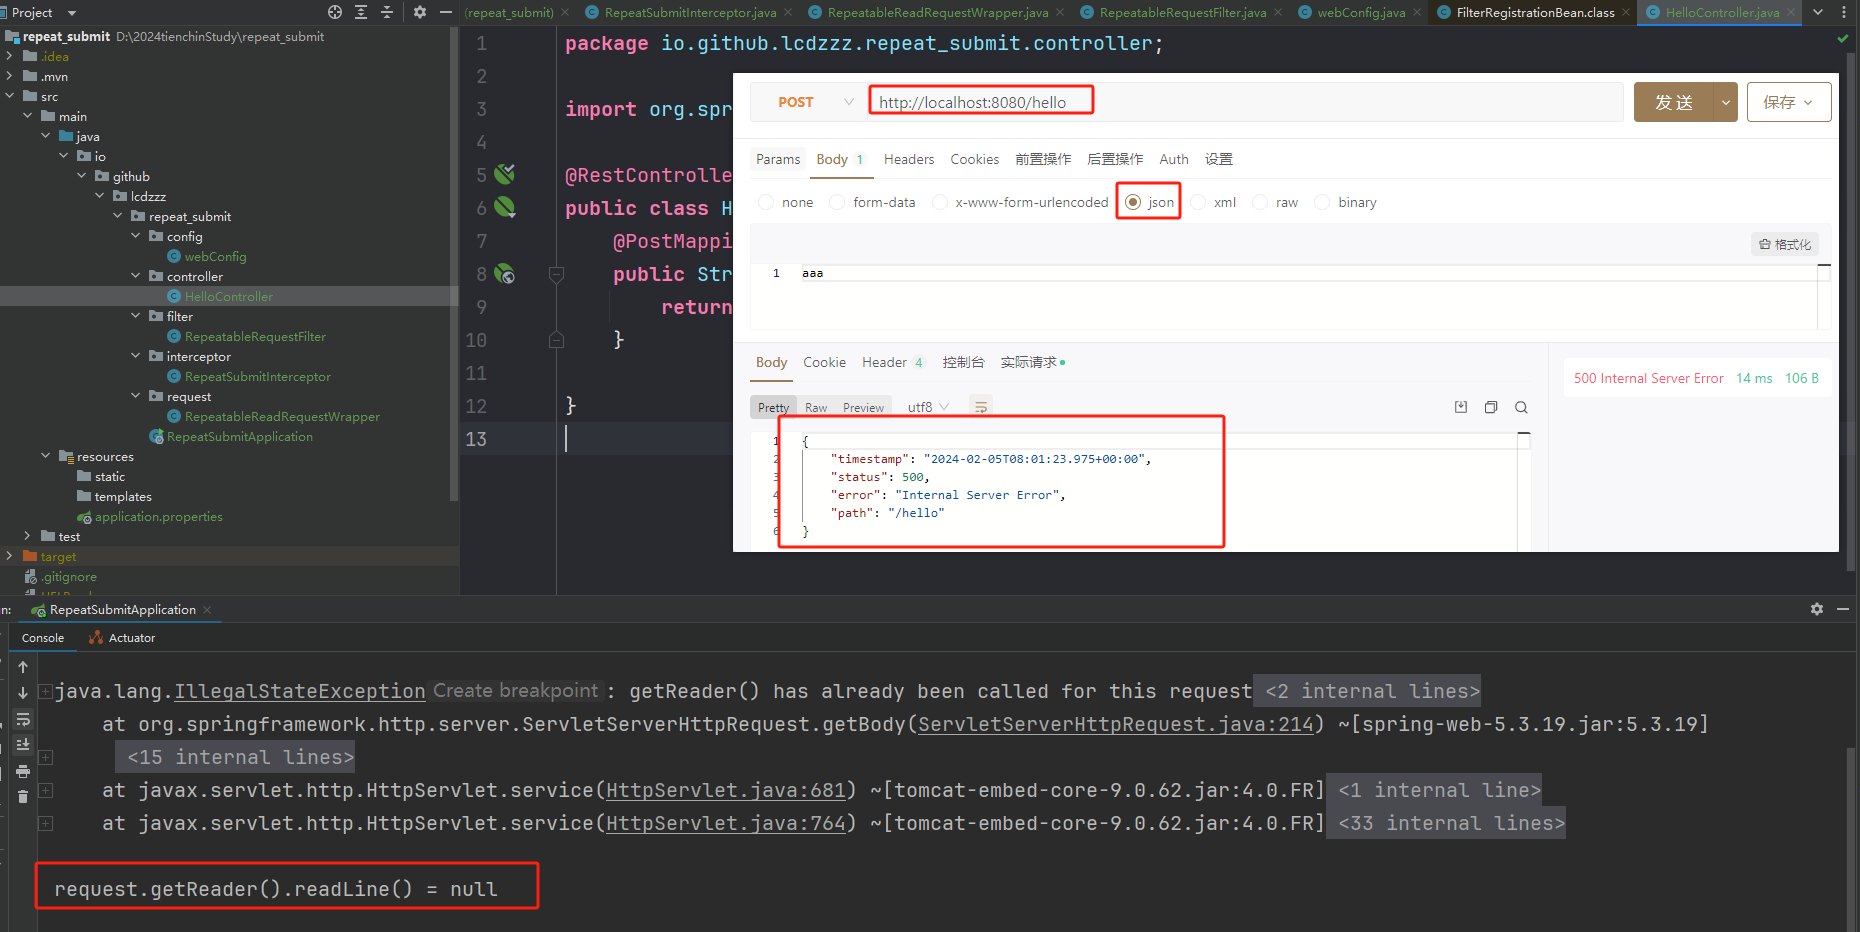The height and width of the screenshot is (932, 1860).
Task: Click the down arrow icon in the console toolbar
Action: (x=23, y=693)
